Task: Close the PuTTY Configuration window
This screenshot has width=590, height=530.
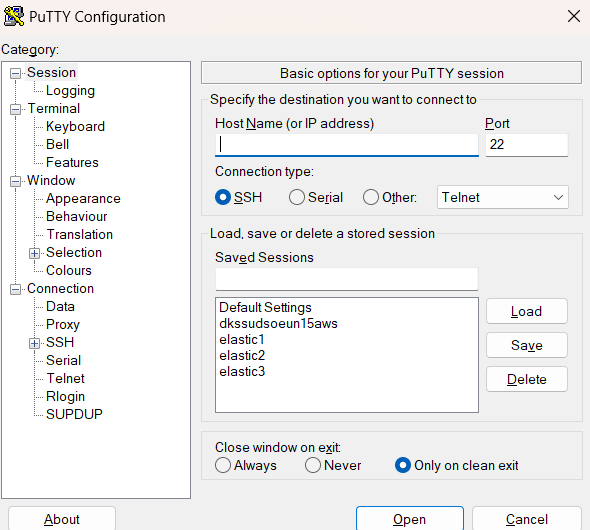Action: point(573,16)
